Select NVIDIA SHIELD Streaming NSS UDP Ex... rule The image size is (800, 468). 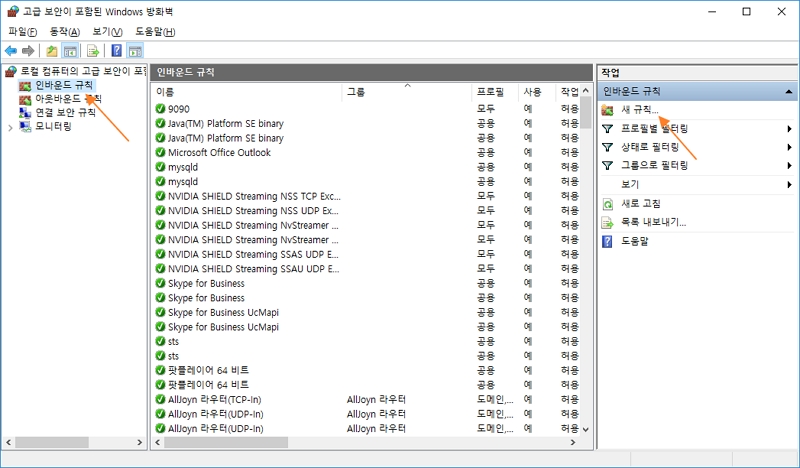click(366, 210)
